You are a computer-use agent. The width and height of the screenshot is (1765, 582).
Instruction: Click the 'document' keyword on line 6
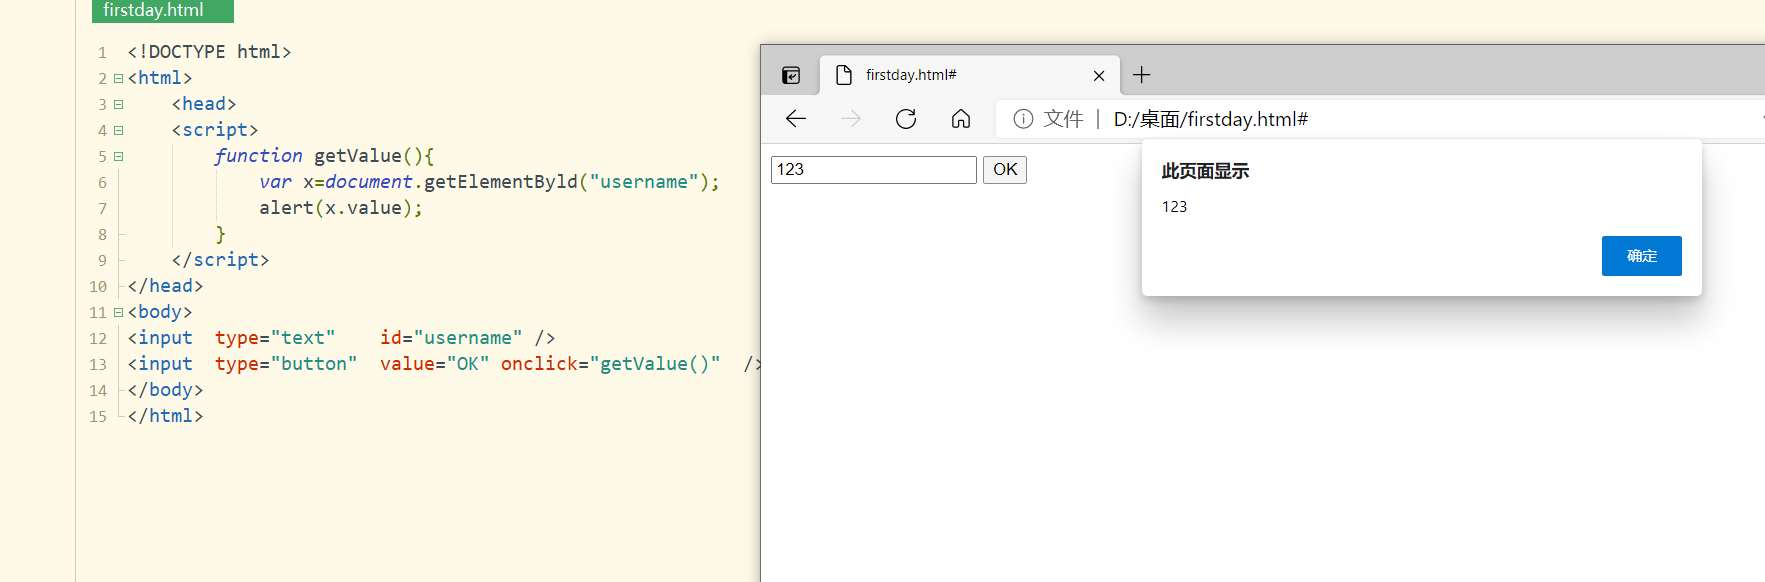(369, 182)
